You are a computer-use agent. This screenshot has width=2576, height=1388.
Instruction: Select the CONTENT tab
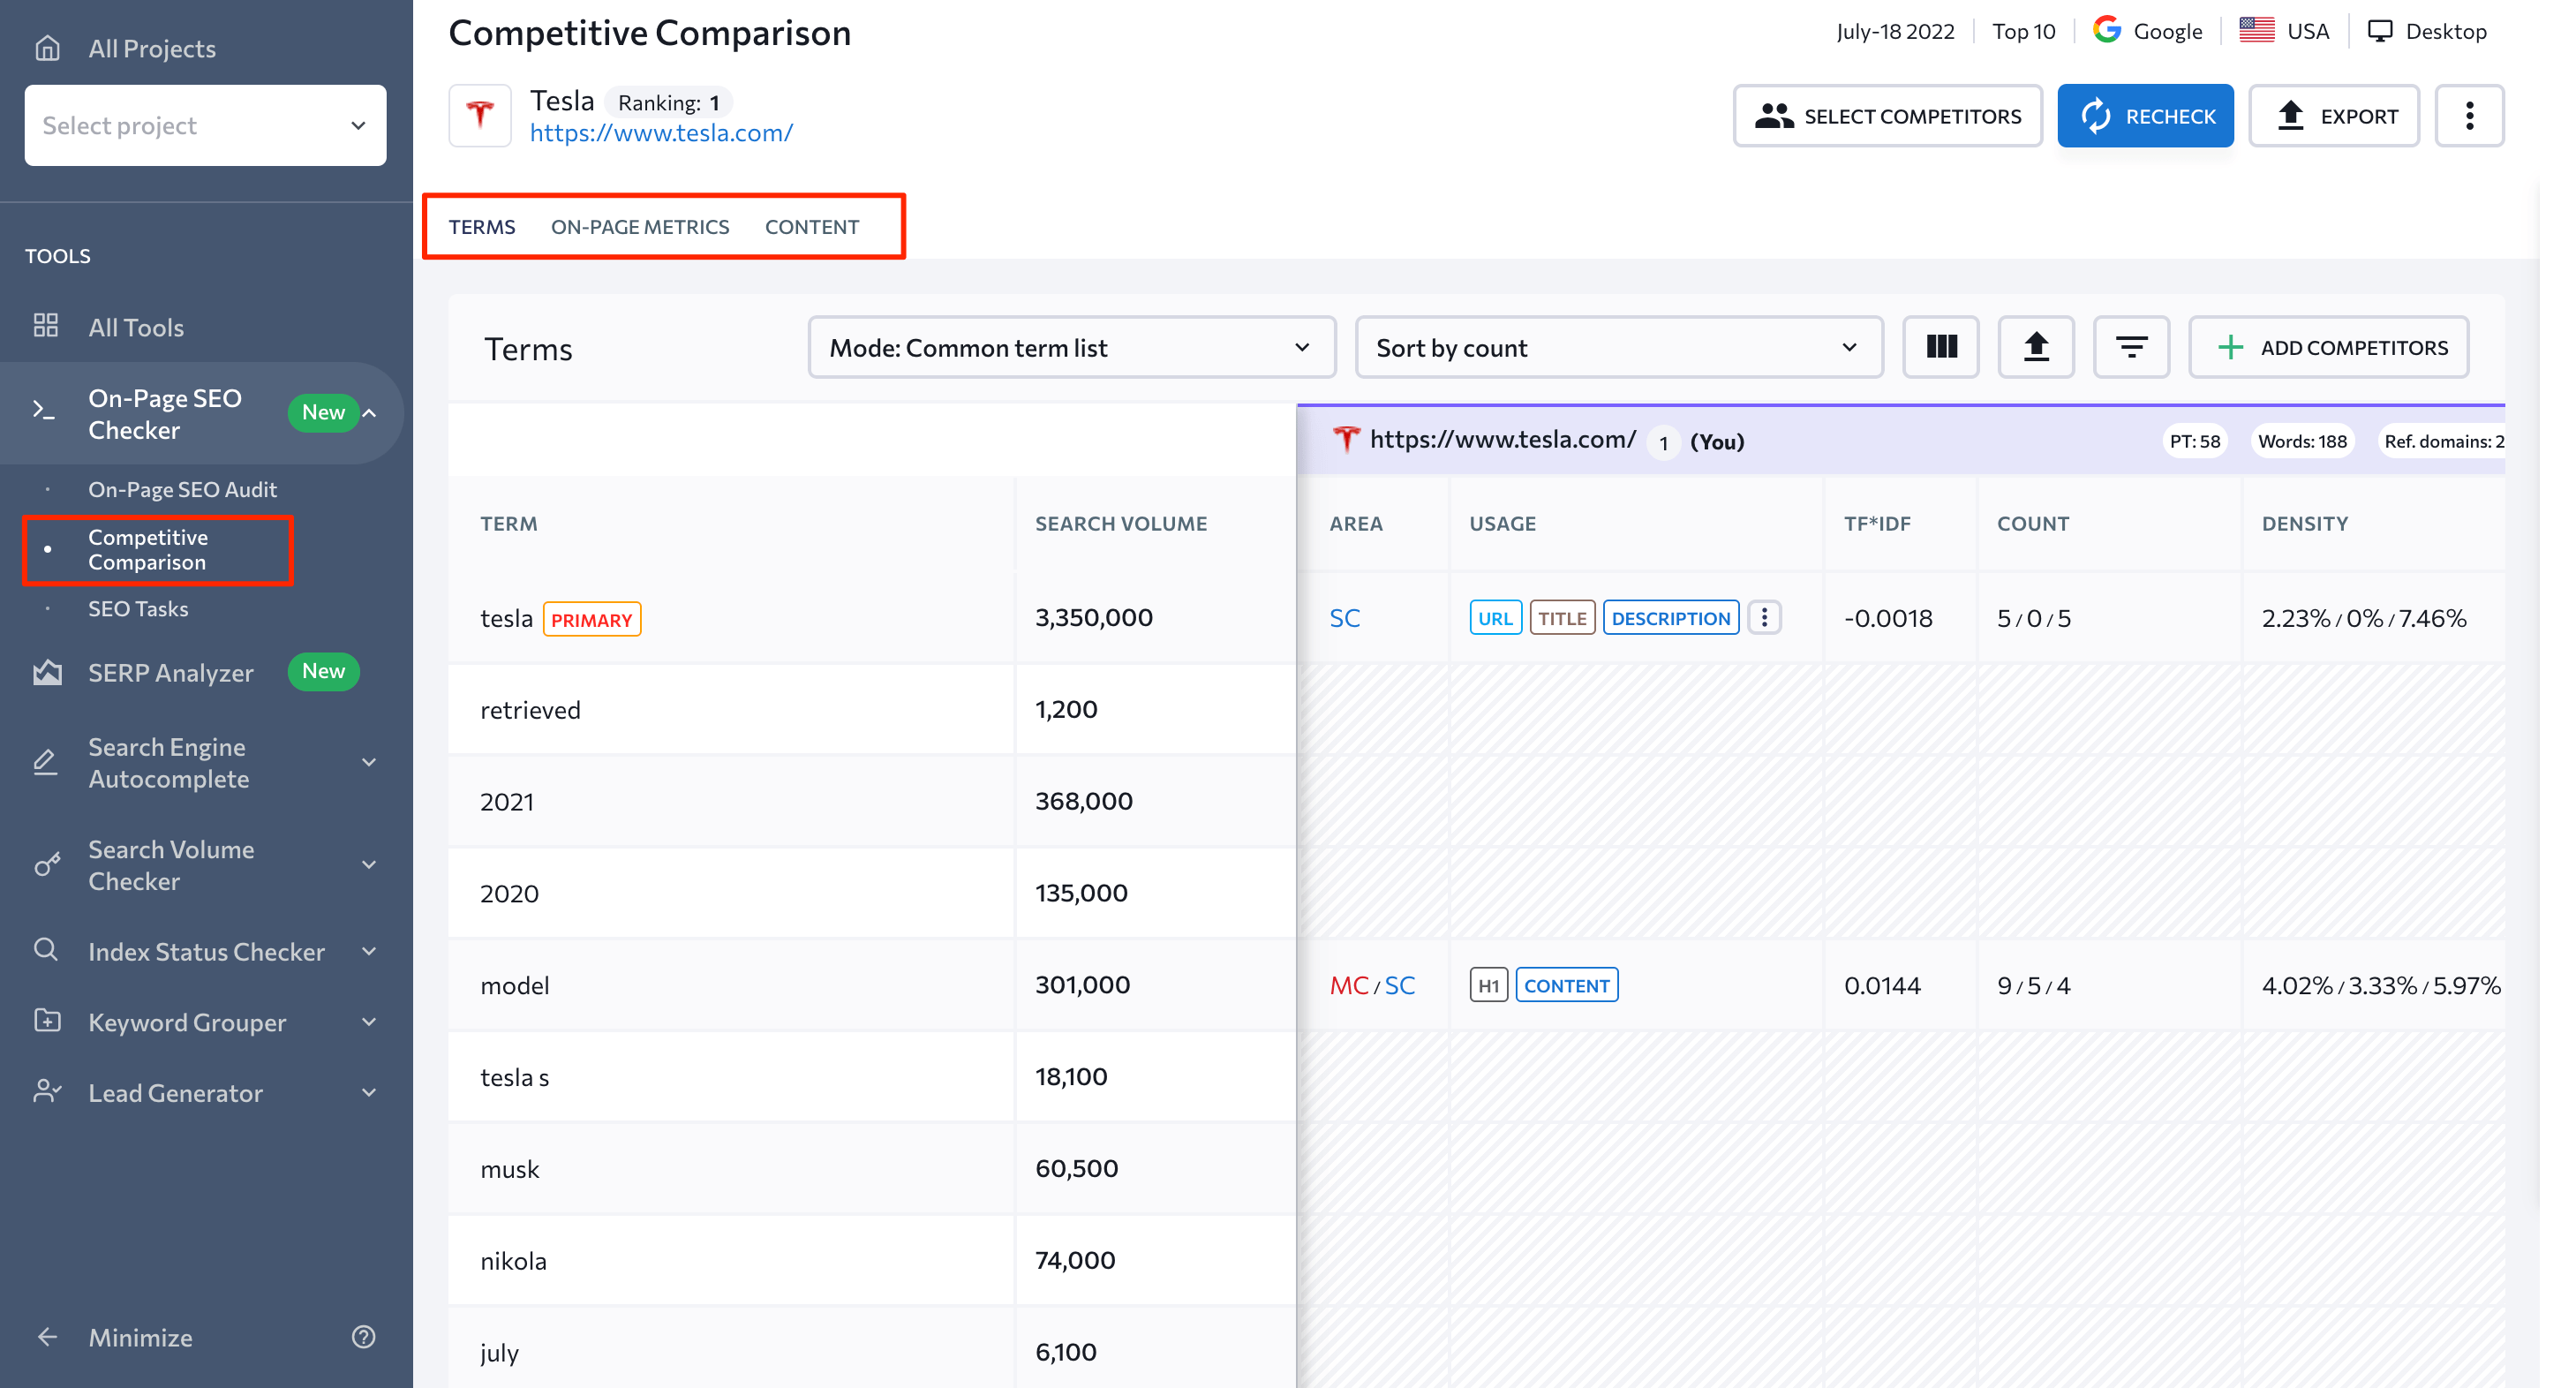tap(813, 224)
